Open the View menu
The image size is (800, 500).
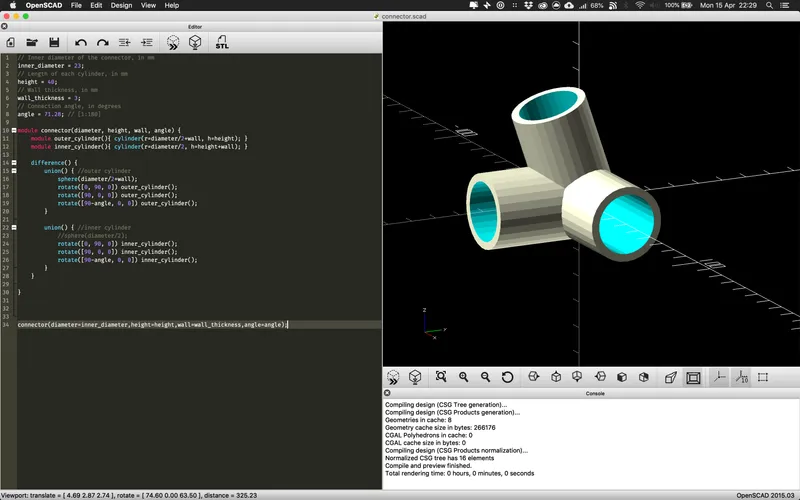click(148, 5)
